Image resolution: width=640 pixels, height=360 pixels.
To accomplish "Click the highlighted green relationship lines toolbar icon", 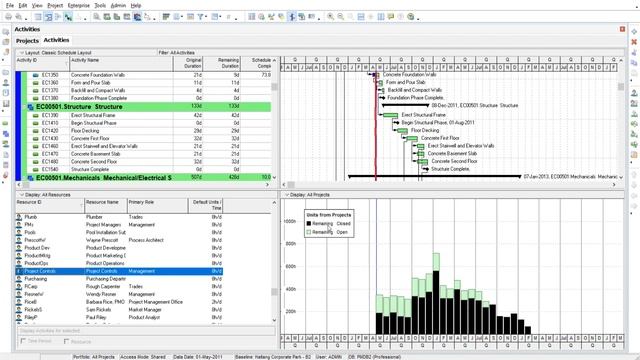I will tap(68, 17).
